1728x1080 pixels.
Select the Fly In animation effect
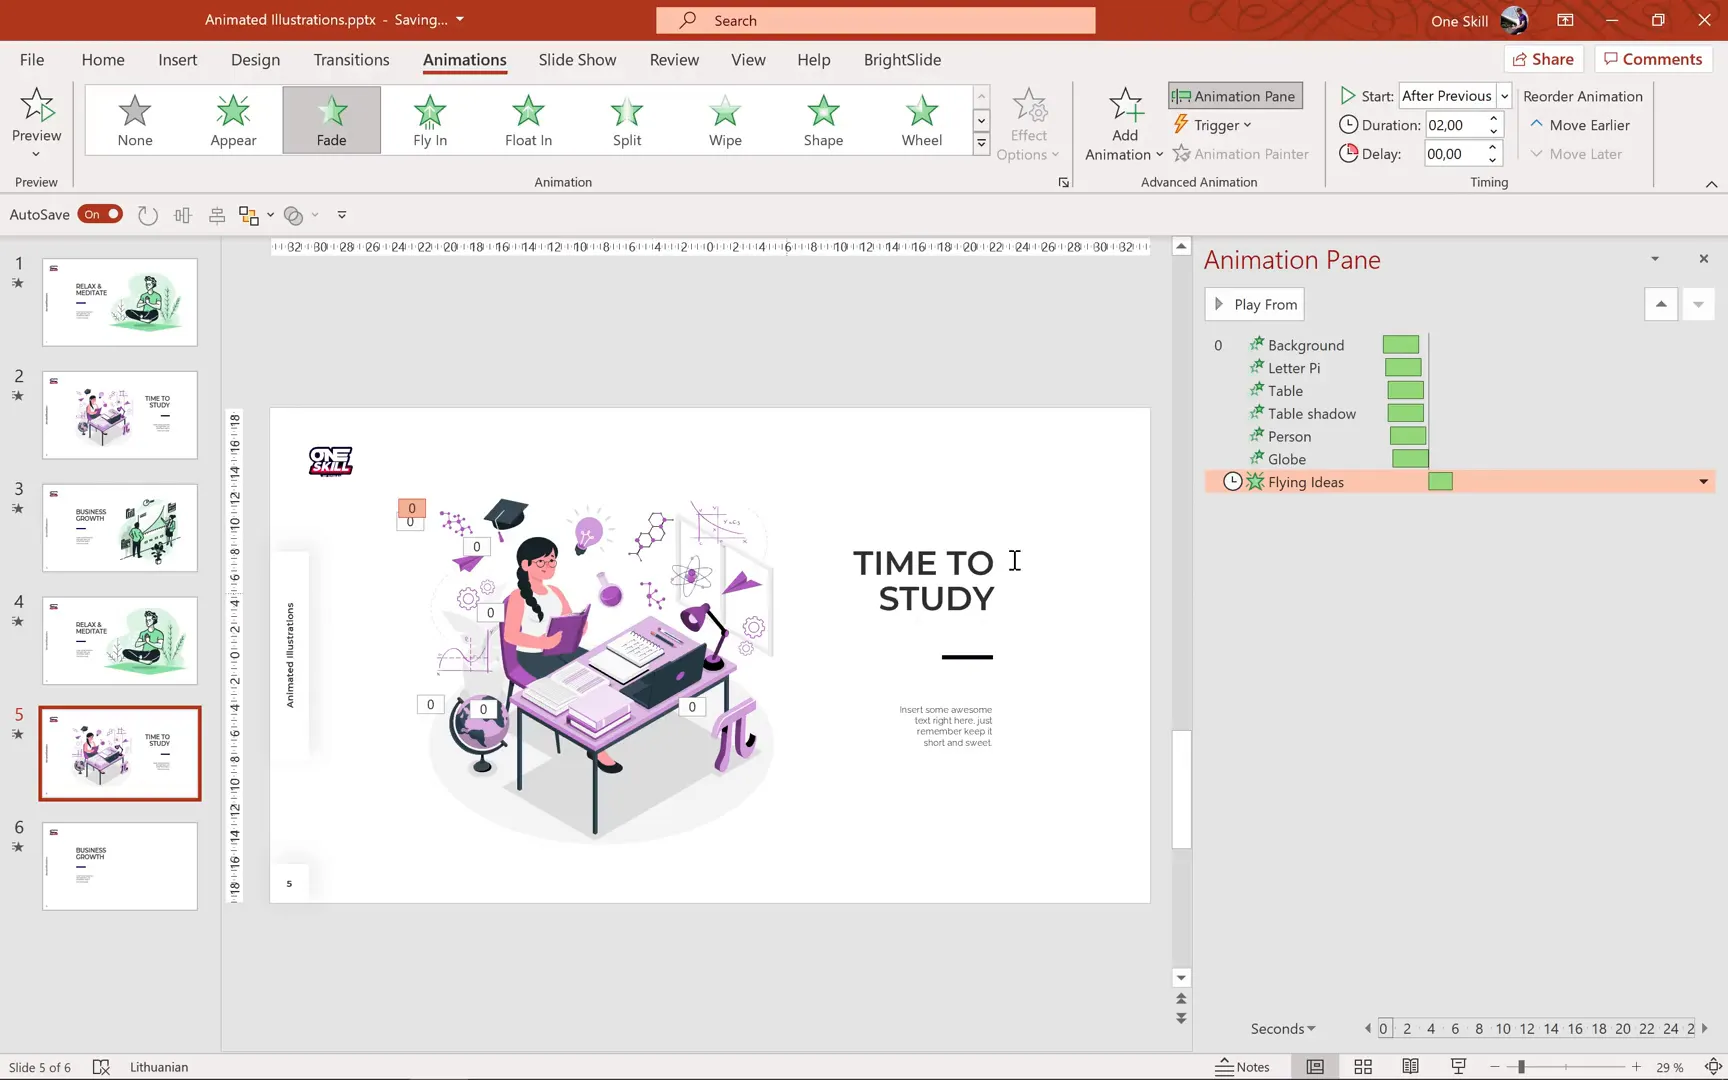[430, 120]
